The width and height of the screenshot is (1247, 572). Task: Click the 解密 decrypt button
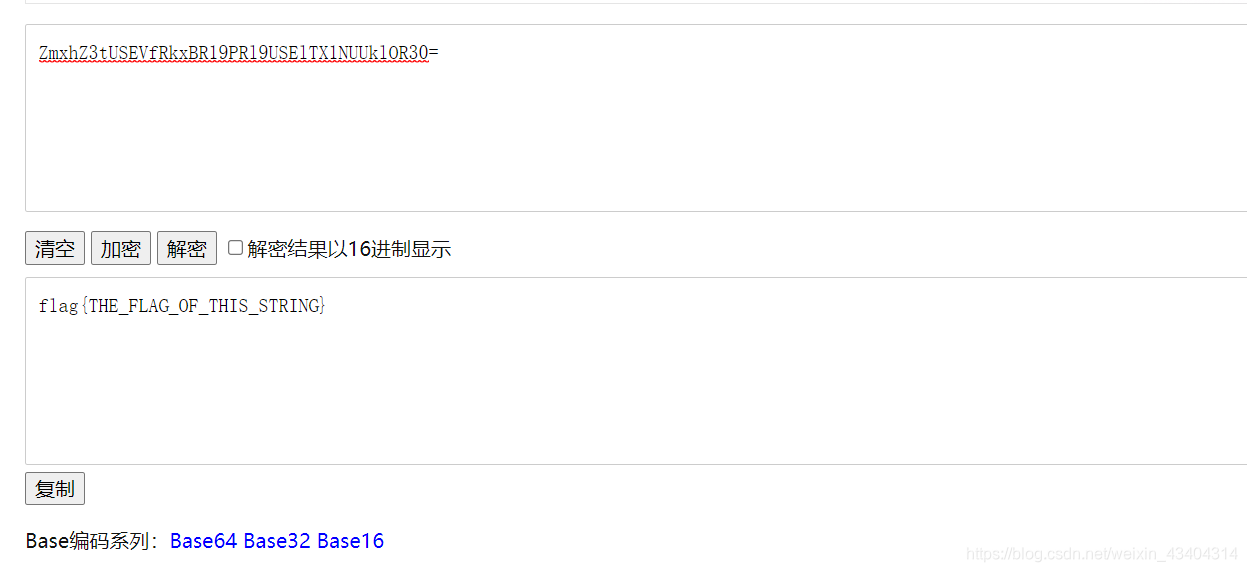pyautogui.click(x=187, y=248)
